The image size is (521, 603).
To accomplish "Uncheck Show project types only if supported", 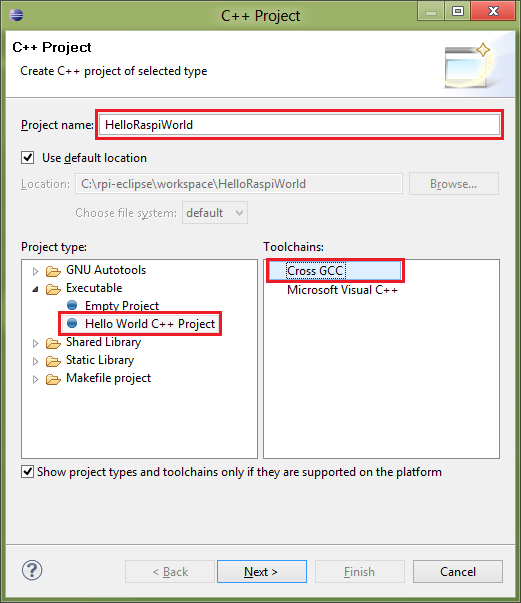I will (x=27, y=471).
